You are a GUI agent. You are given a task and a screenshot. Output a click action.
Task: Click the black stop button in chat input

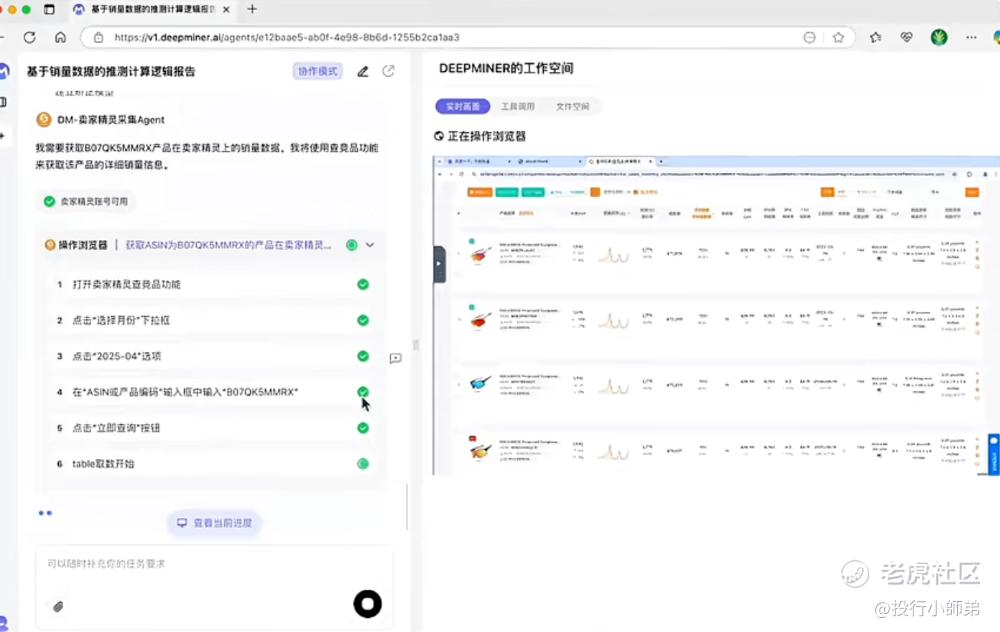point(367,603)
